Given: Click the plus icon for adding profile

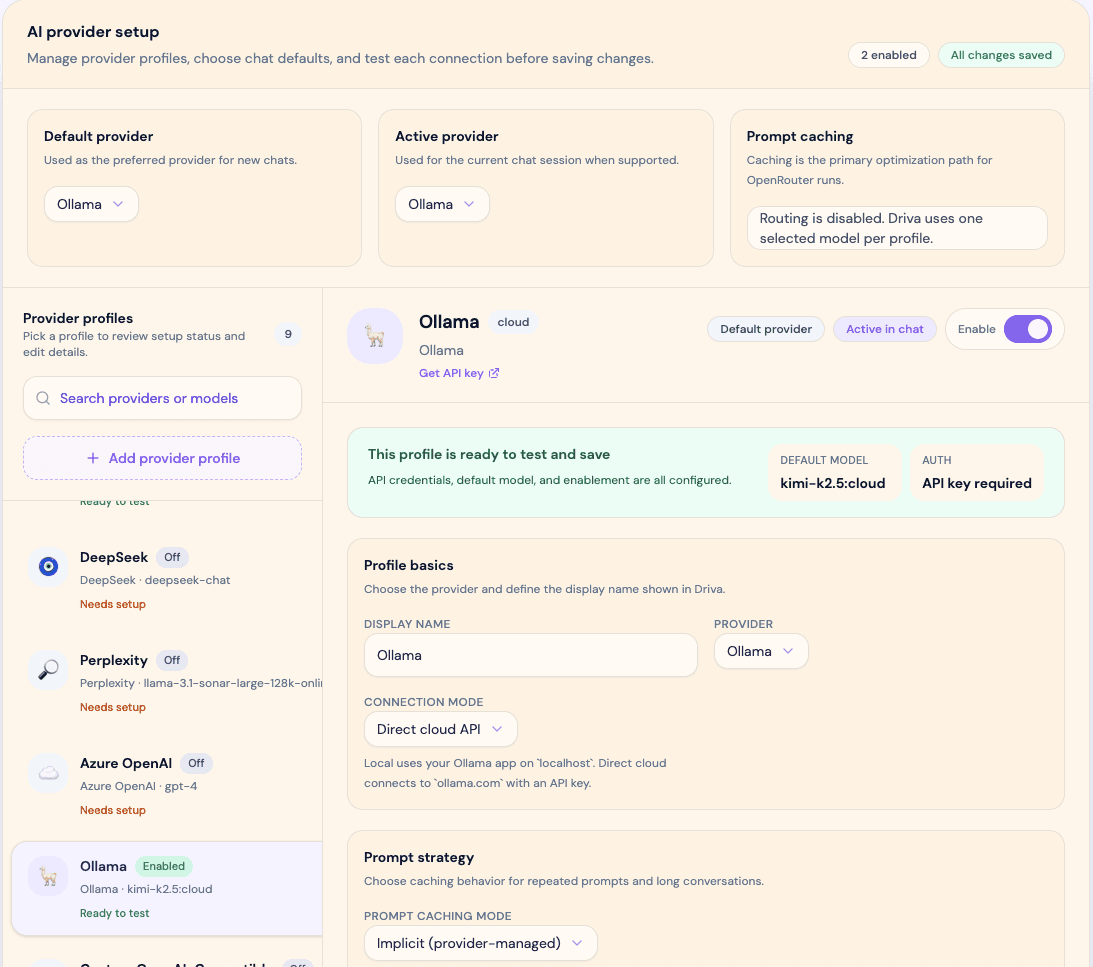Looking at the screenshot, I should 93,458.
